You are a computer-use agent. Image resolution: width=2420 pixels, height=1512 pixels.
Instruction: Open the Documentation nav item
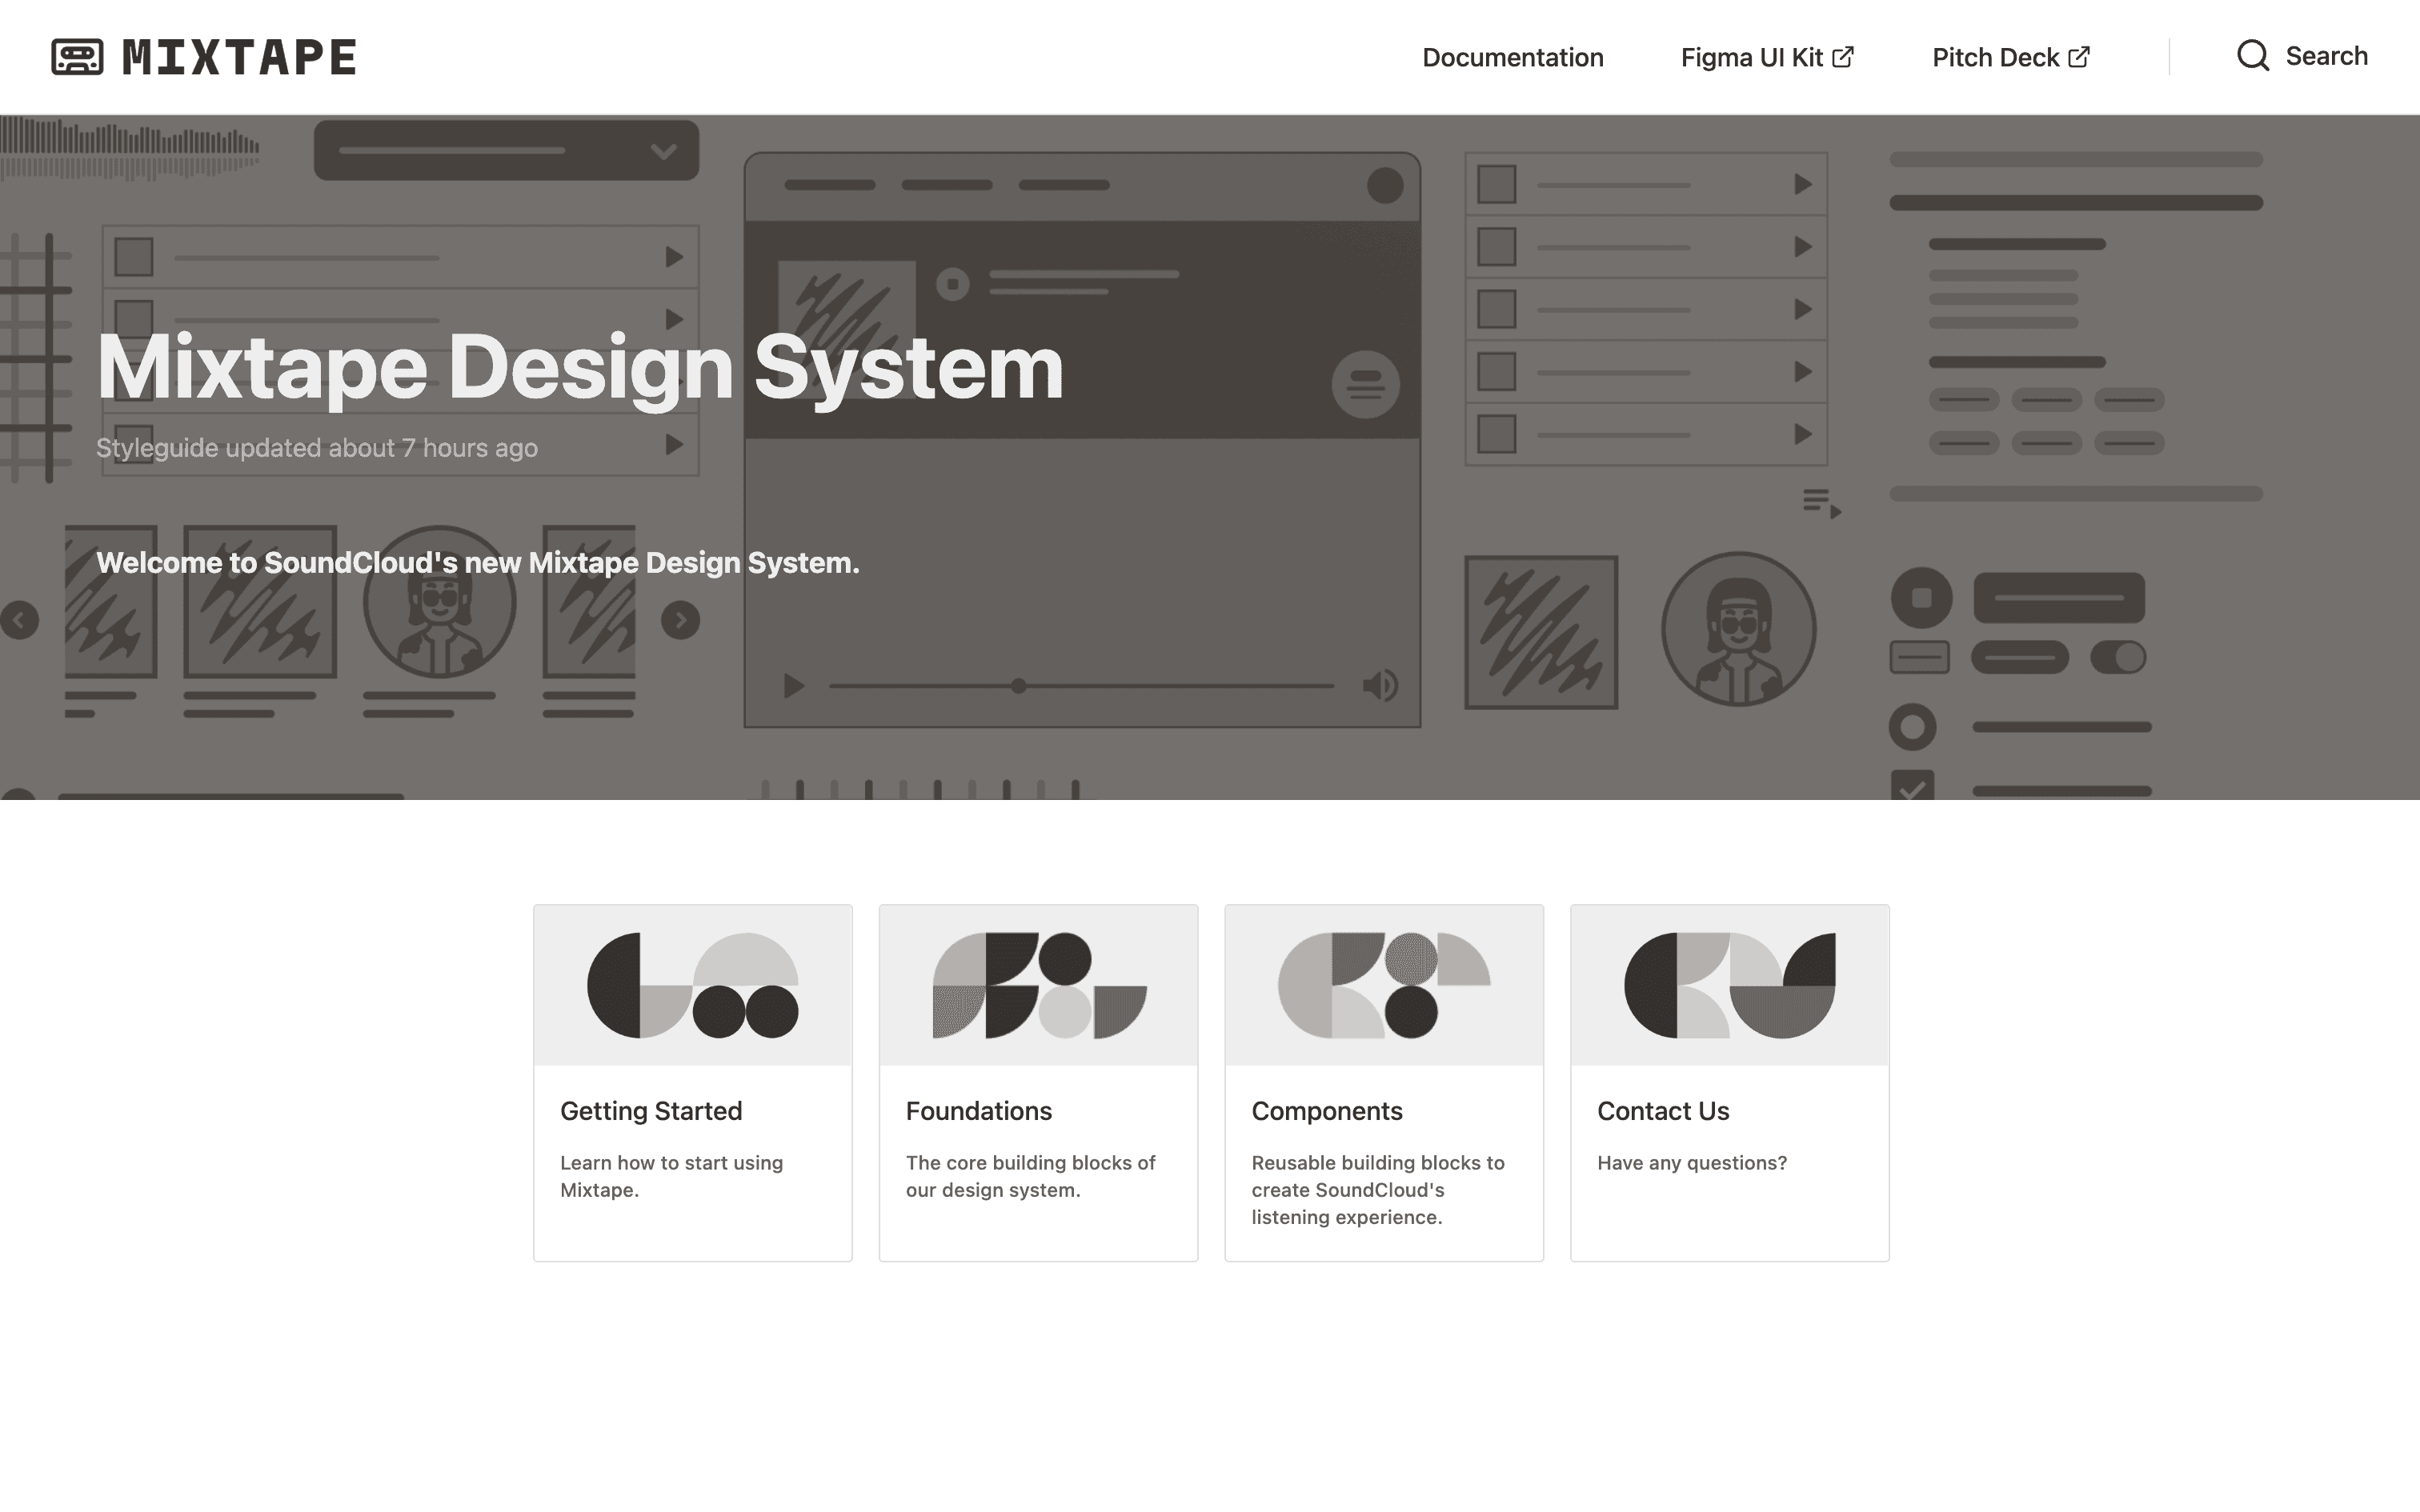click(x=1512, y=57)
